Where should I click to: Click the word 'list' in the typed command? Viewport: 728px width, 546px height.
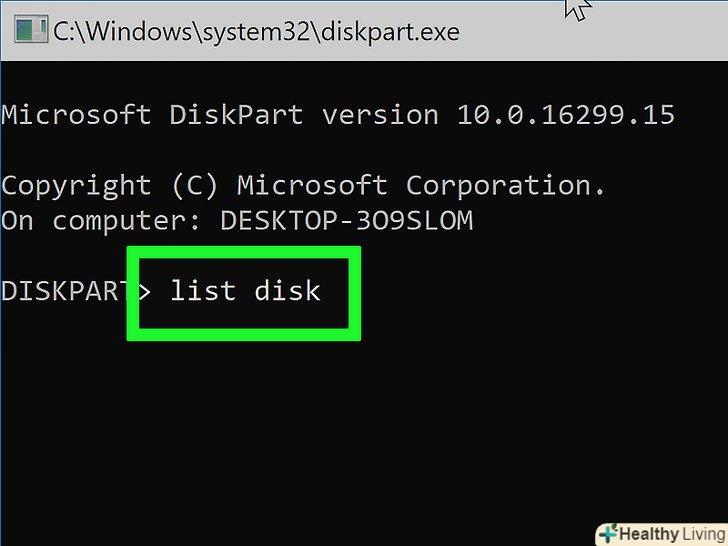coord(202,292)
